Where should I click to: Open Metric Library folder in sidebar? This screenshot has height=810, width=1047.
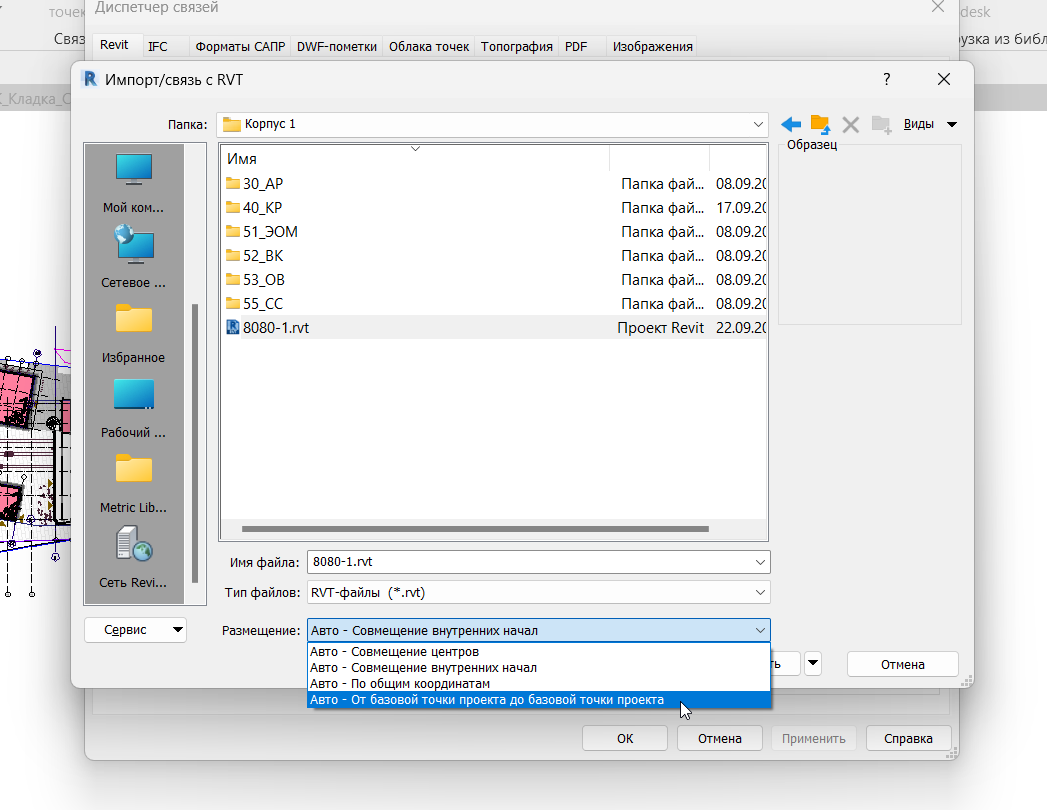point(134,482)
